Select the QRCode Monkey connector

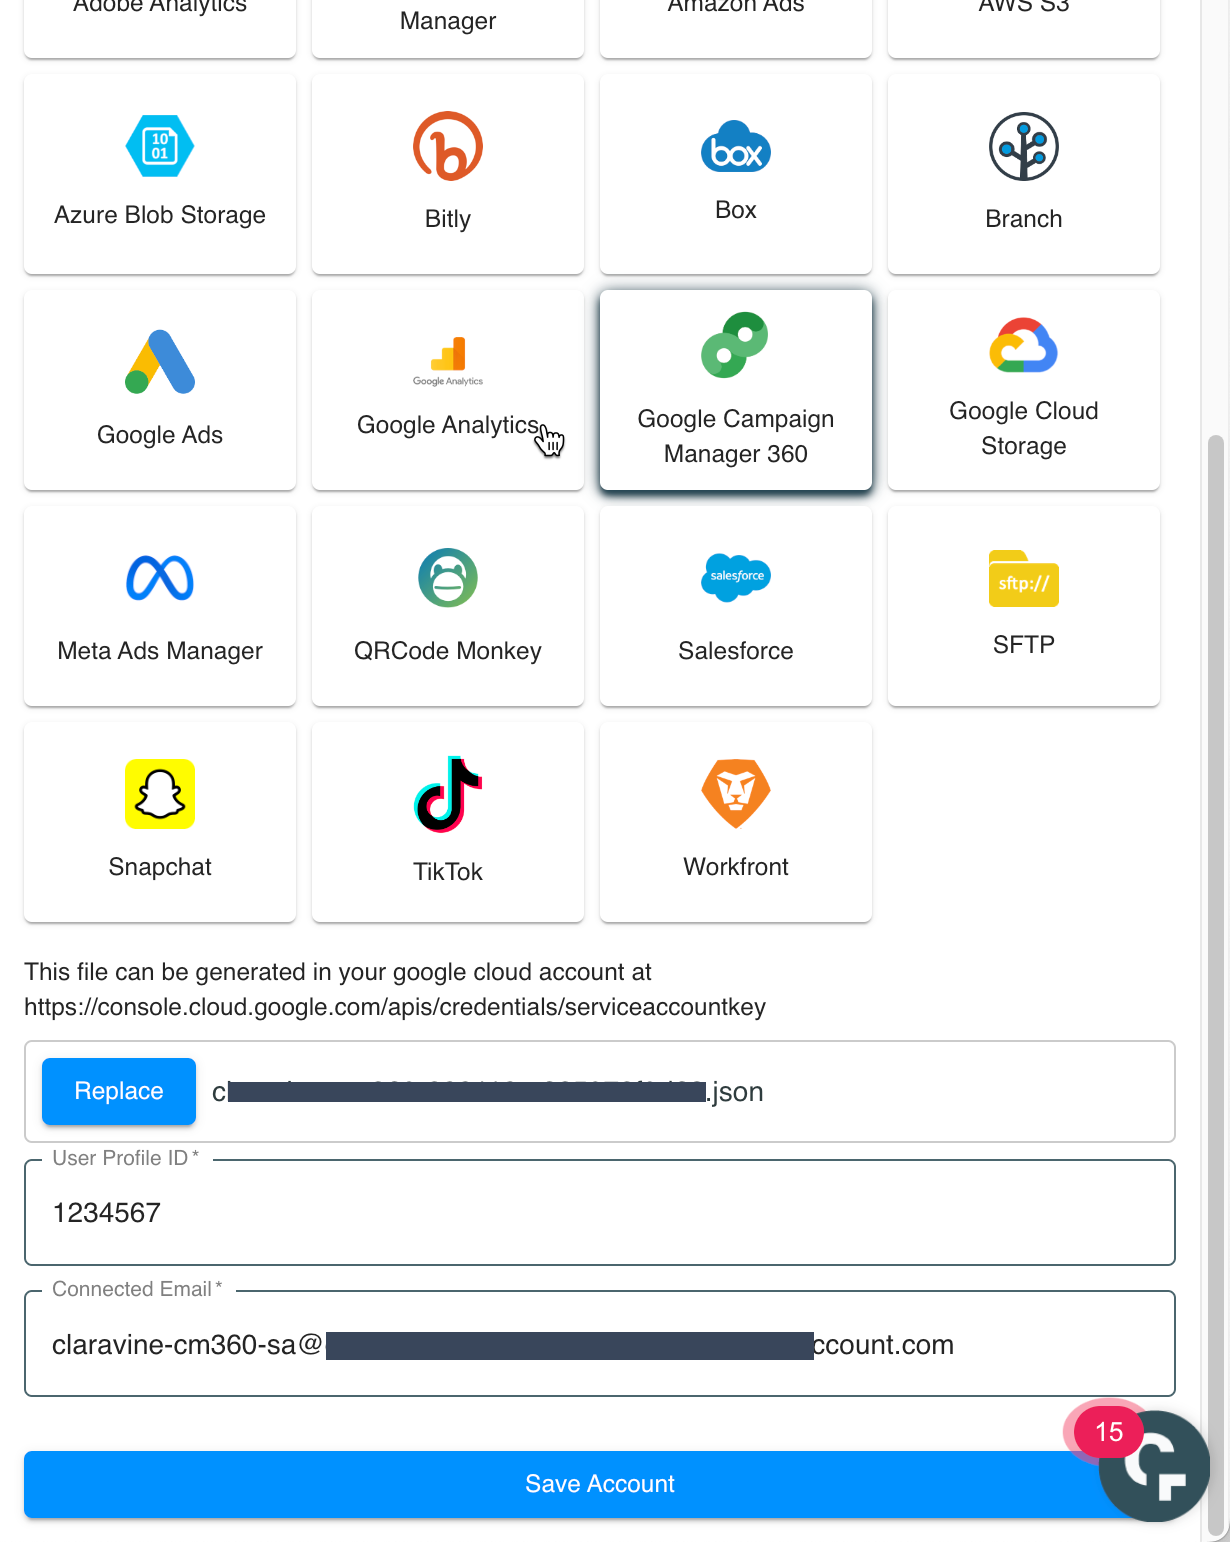pos(447,605)
